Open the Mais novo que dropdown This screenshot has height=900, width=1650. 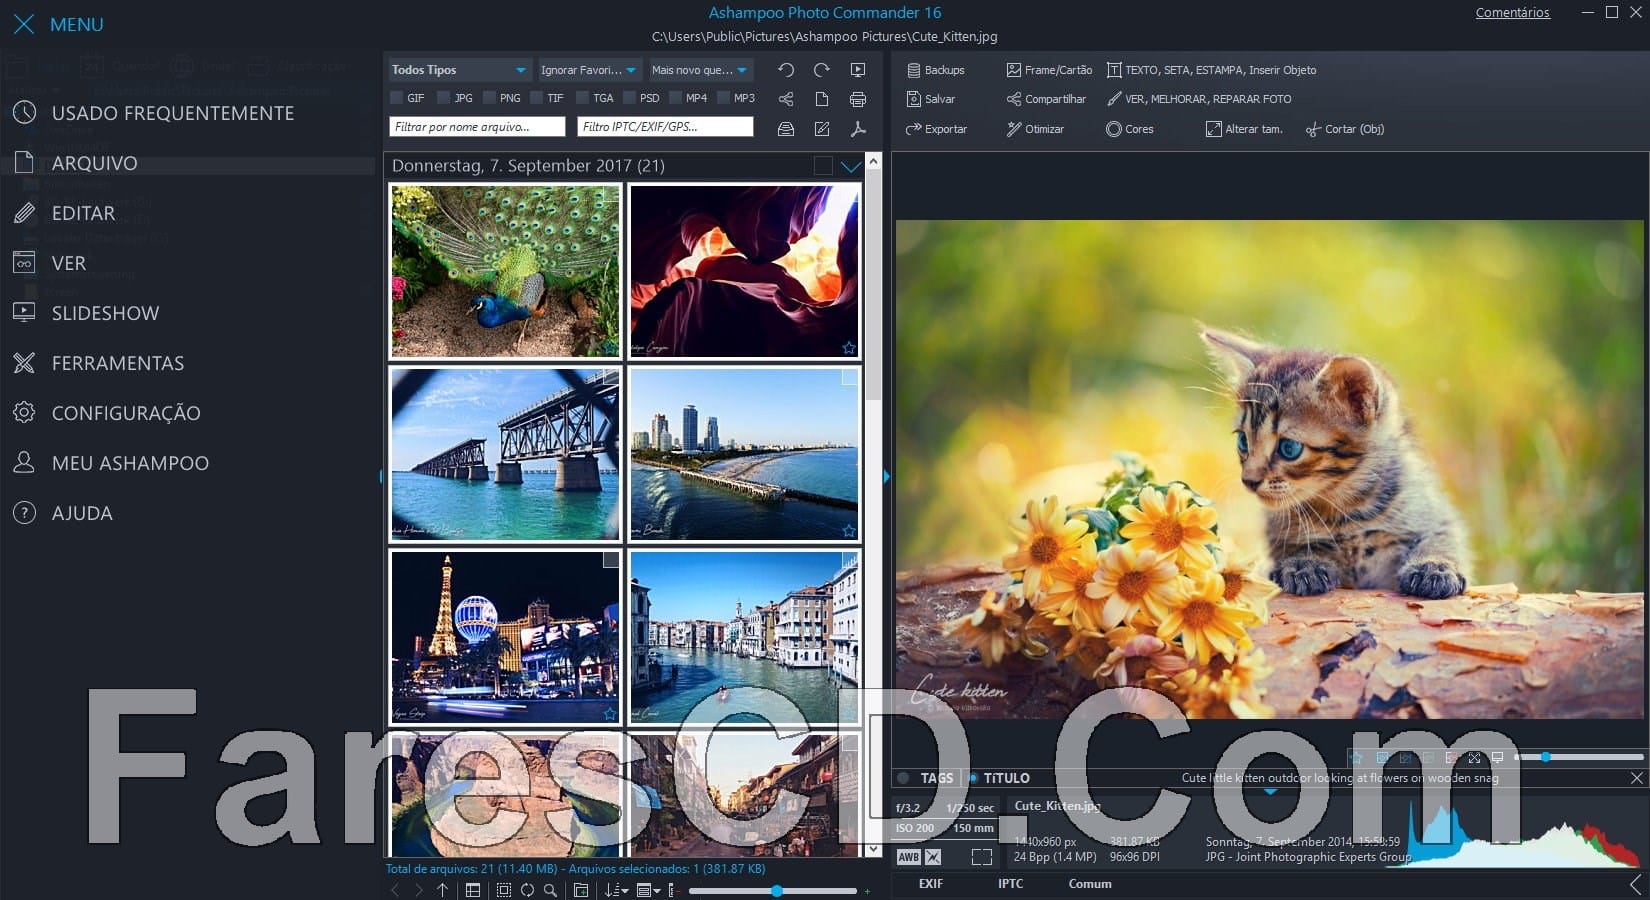[700, 70]
